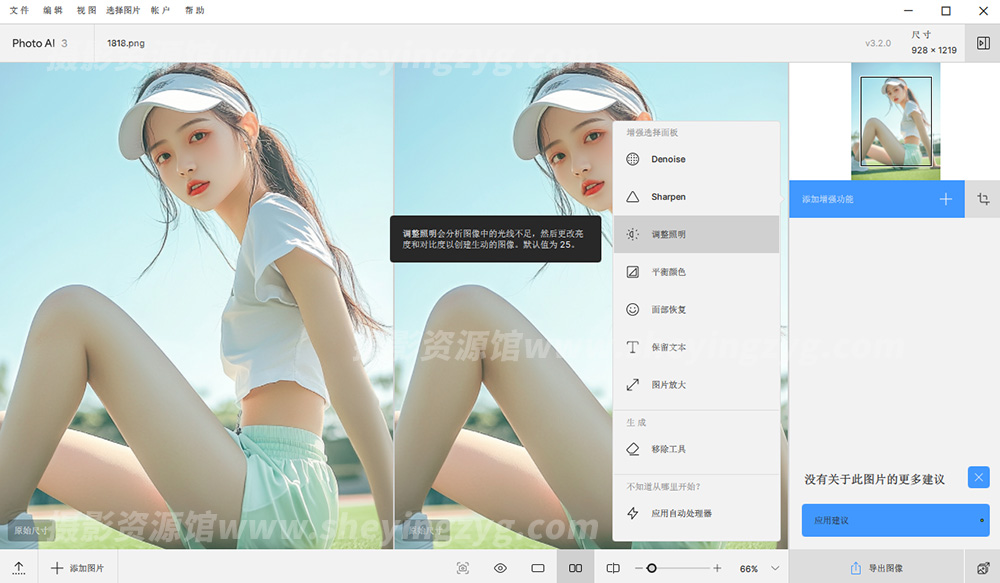Click the 平衡颜色 (Balance Color) icon
Screen dimensions: 1000x583
[632, 272]
